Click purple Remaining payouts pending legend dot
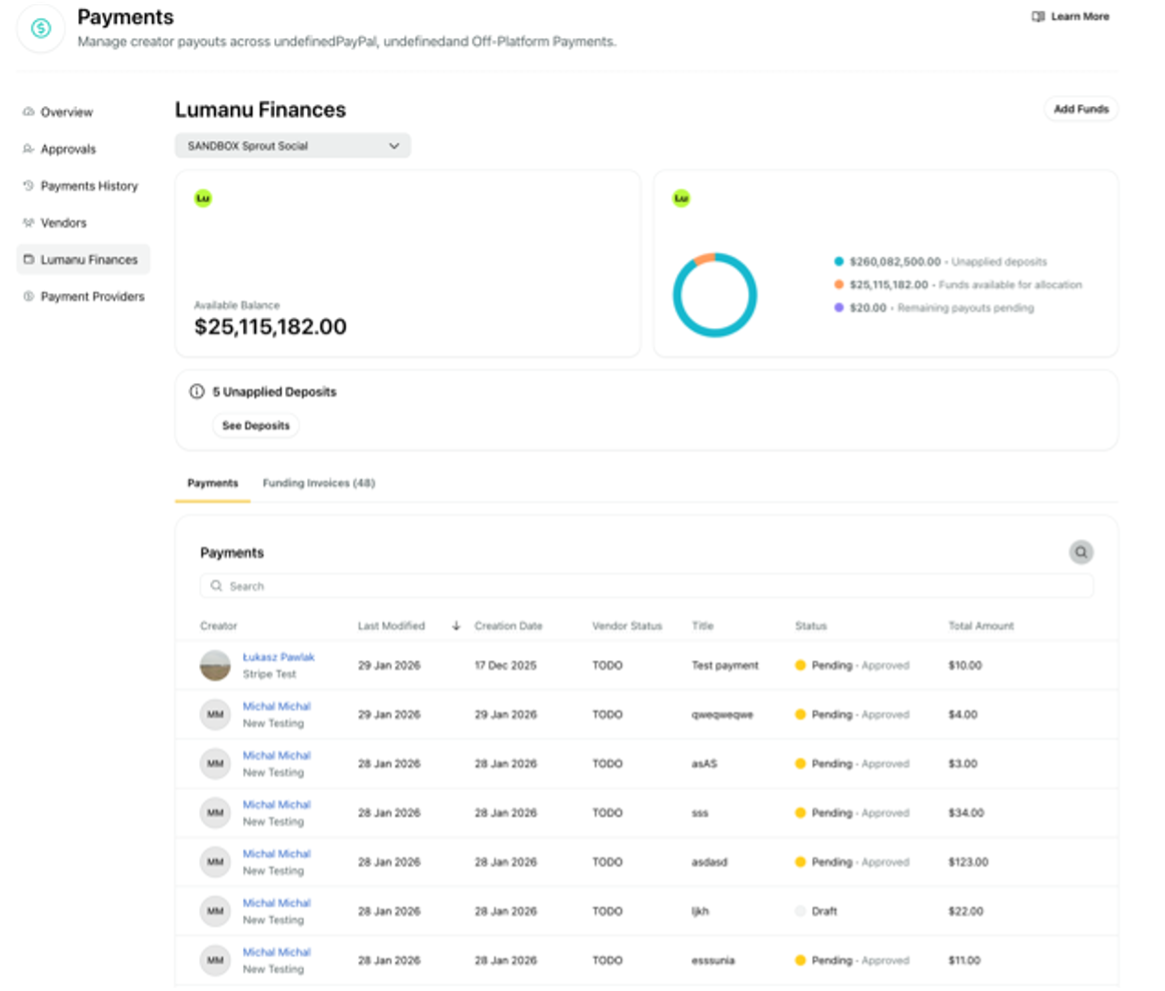Image resolution: width=1165 pixels, height=991 pixels. pos(839,308)
